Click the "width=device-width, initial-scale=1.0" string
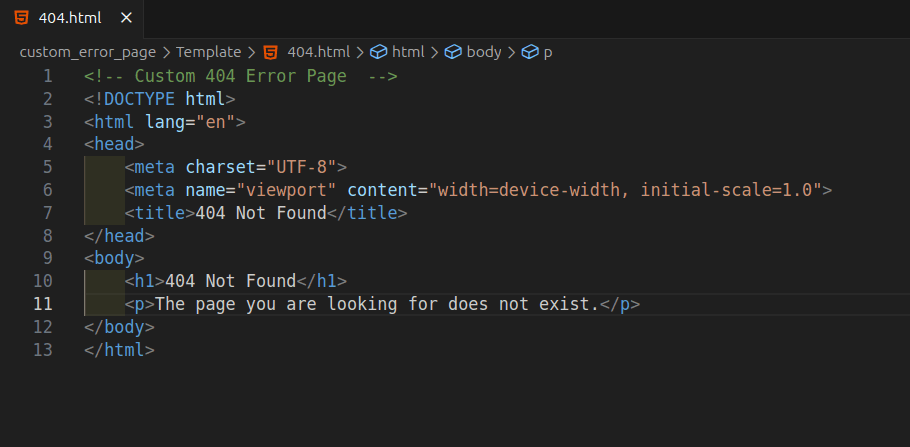910x447 pixels. coord(625,190)
